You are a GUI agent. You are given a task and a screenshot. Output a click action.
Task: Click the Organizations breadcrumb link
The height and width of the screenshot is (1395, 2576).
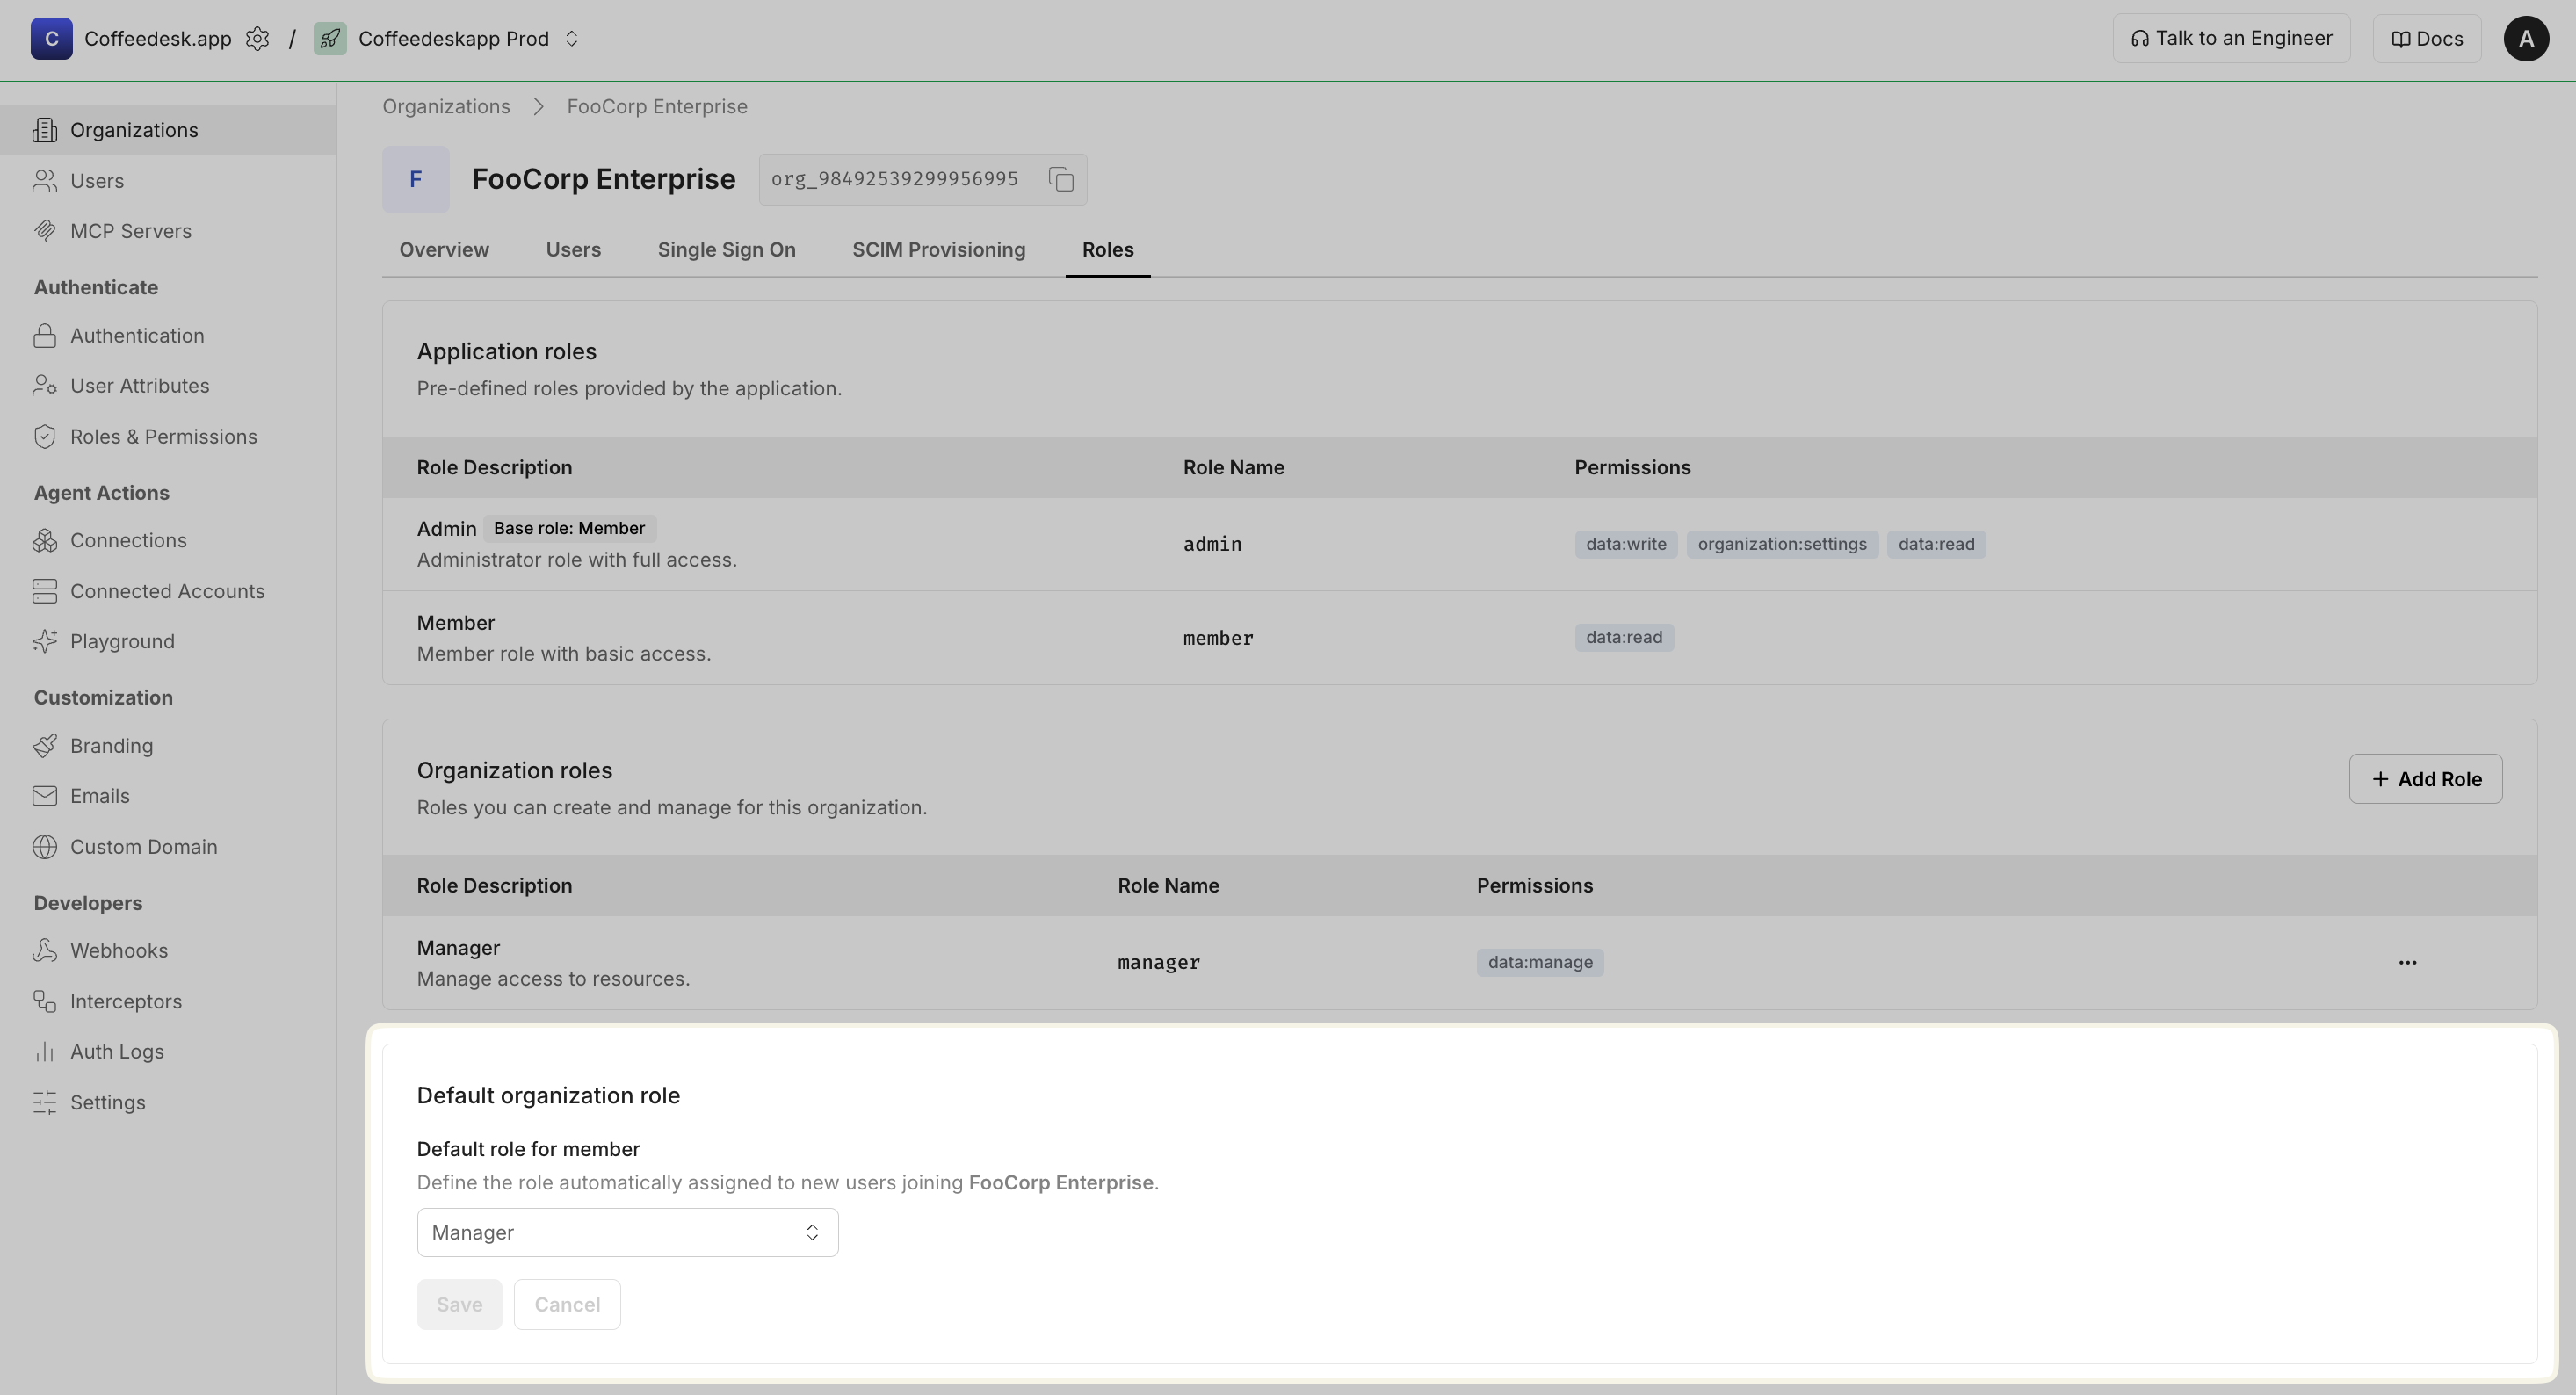(x=446, y=107)
